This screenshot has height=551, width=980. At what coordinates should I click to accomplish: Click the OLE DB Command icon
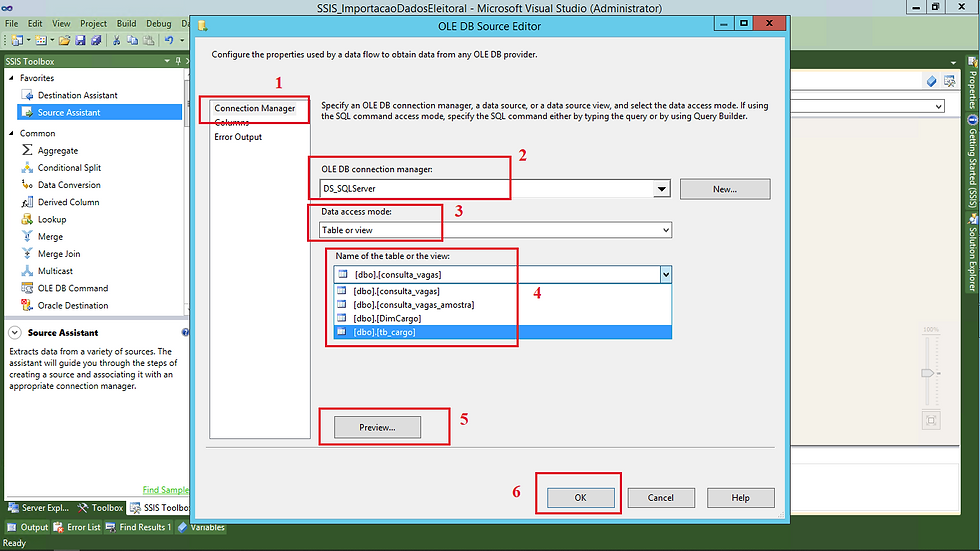pyautogui.click(x=27, y=288)
